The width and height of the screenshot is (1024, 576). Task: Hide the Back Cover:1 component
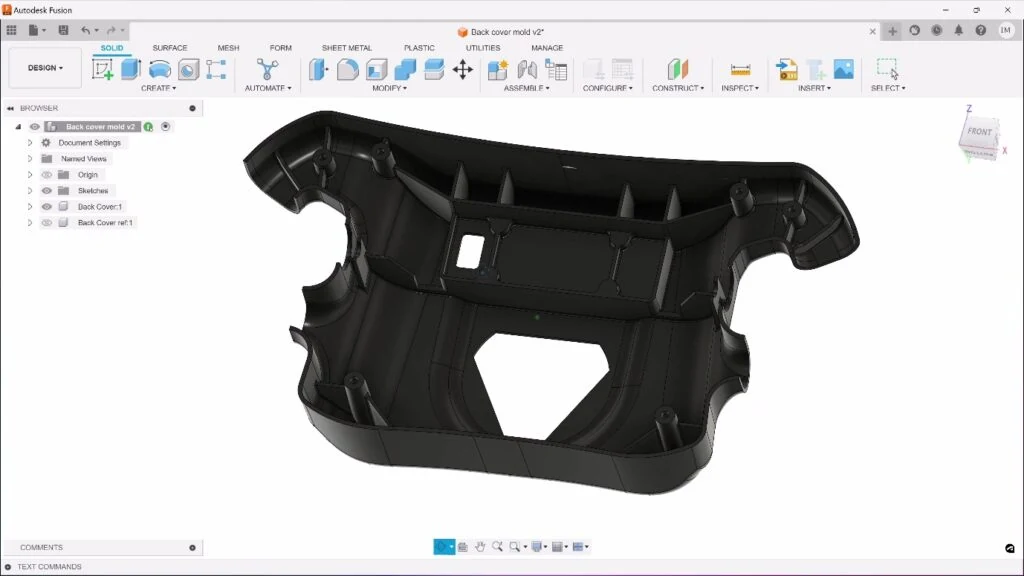tap(46, 206)
